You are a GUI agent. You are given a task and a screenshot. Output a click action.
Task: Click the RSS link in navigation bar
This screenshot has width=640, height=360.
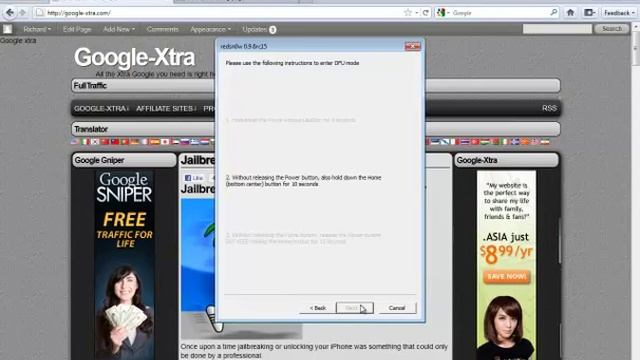pos(549,108)
